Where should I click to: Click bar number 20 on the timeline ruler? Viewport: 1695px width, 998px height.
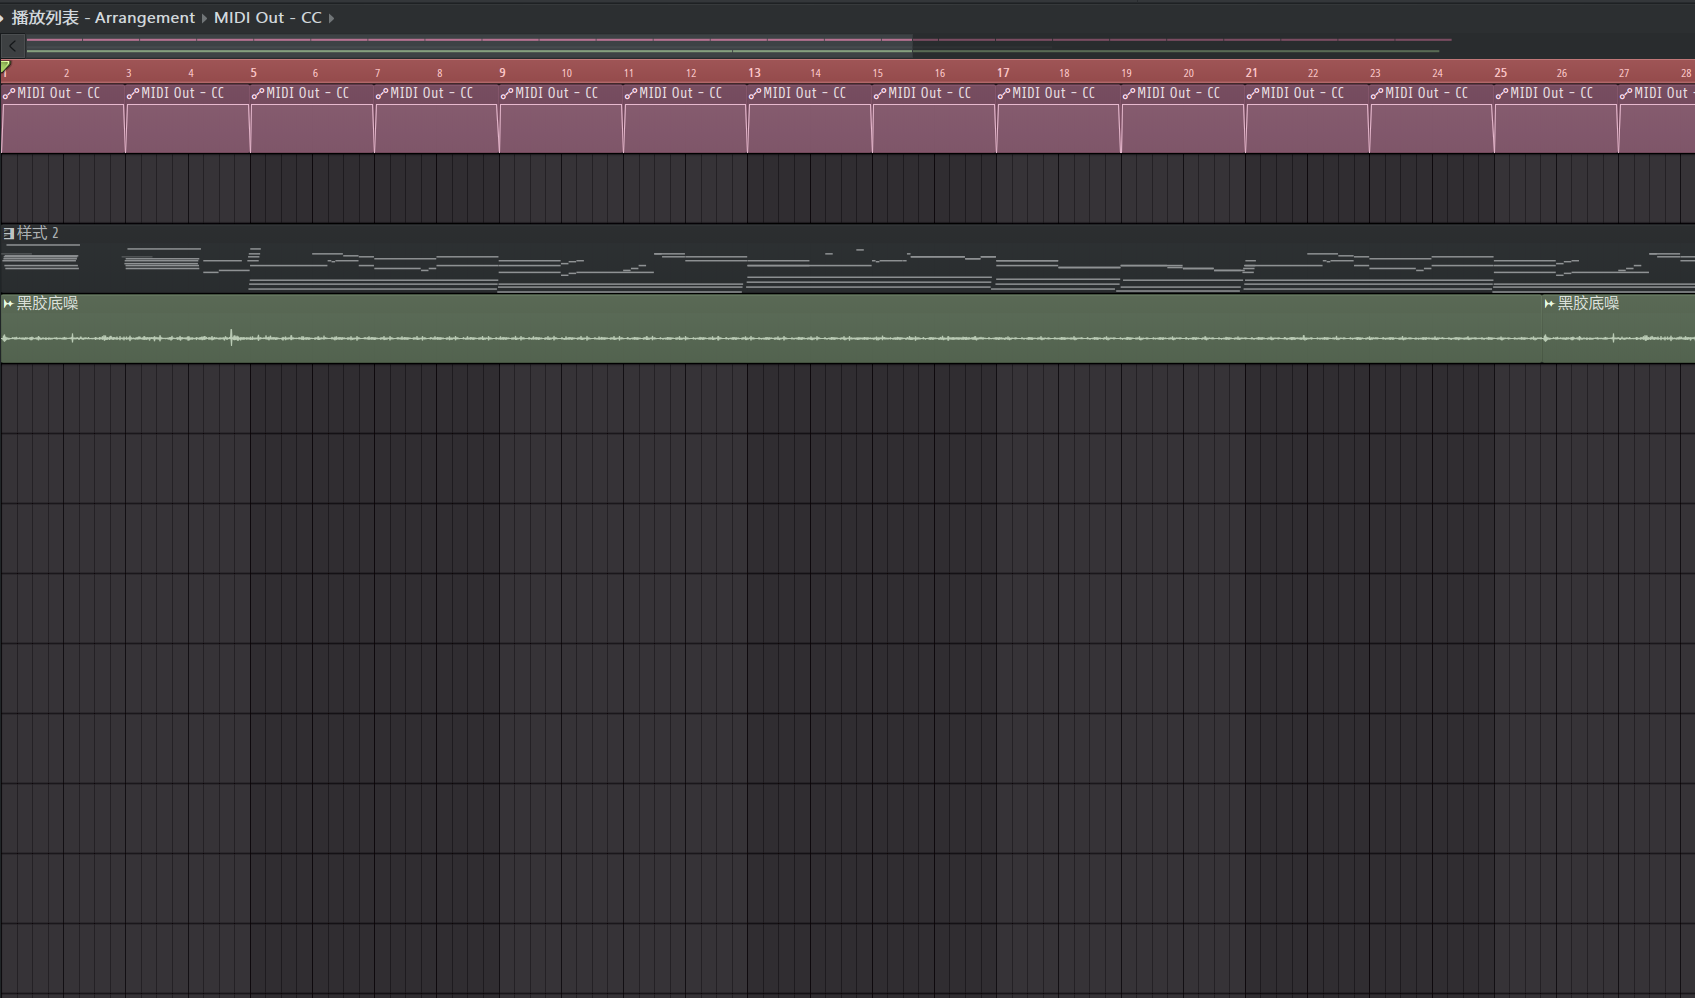point(1189,73)
